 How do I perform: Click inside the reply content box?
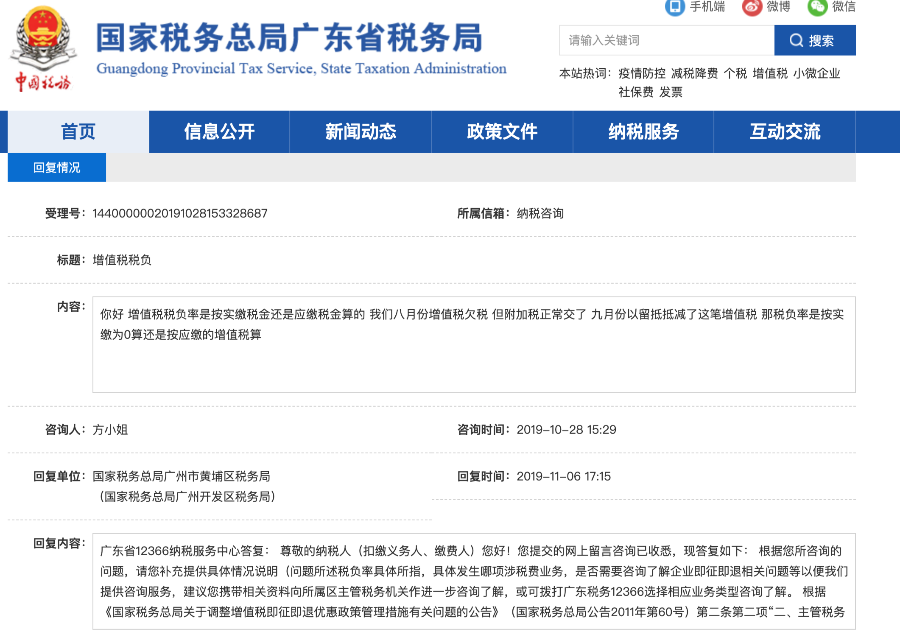474,581
